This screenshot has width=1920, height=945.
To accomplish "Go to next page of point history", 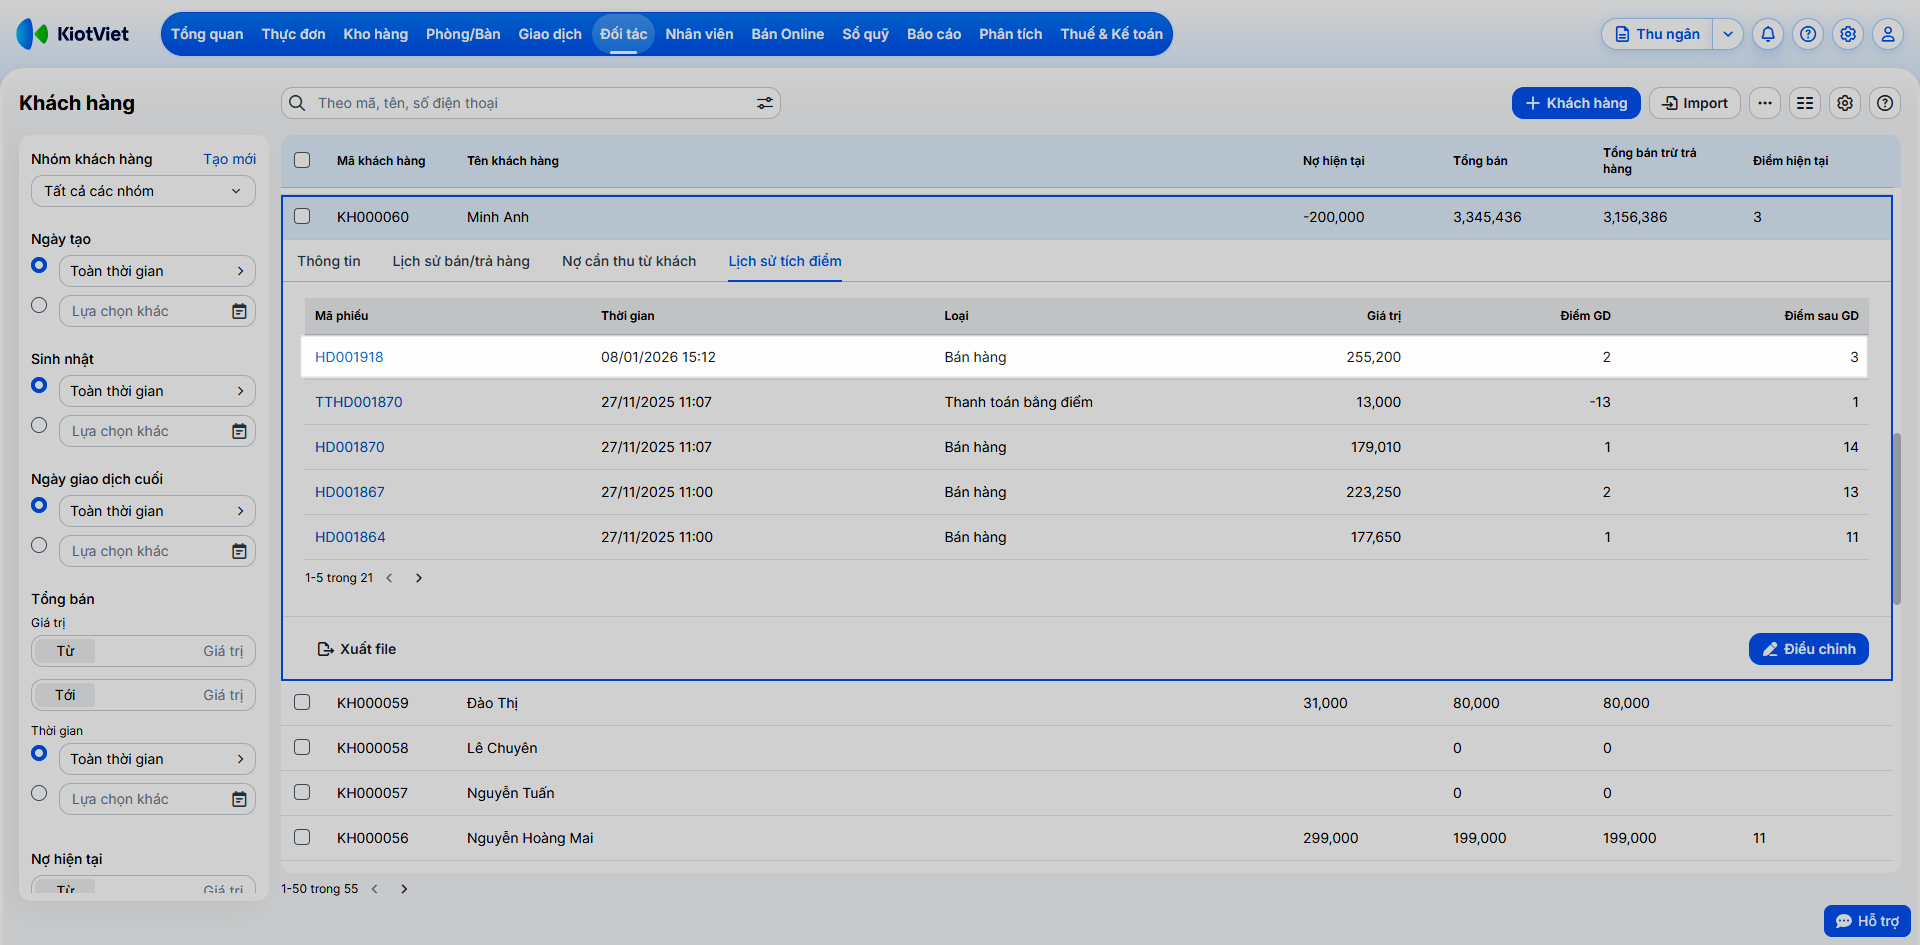I will 419,578.
